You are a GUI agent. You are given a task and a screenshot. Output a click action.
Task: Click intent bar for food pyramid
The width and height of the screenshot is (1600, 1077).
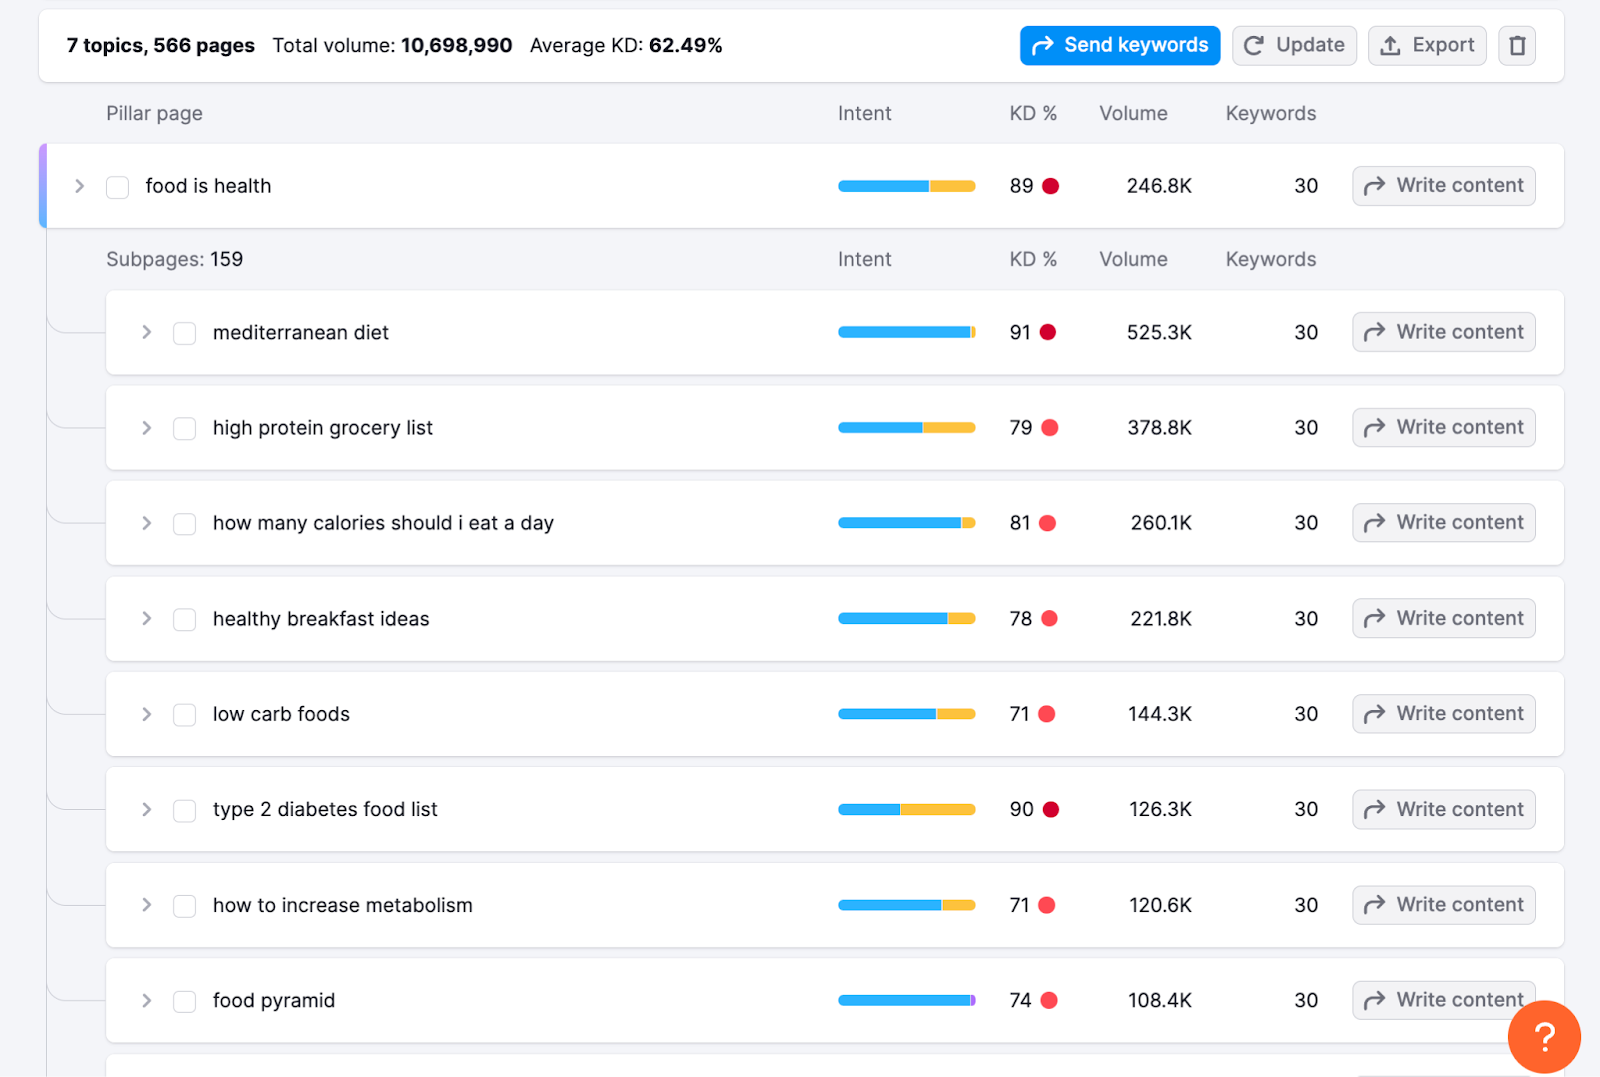point(907,1000)
